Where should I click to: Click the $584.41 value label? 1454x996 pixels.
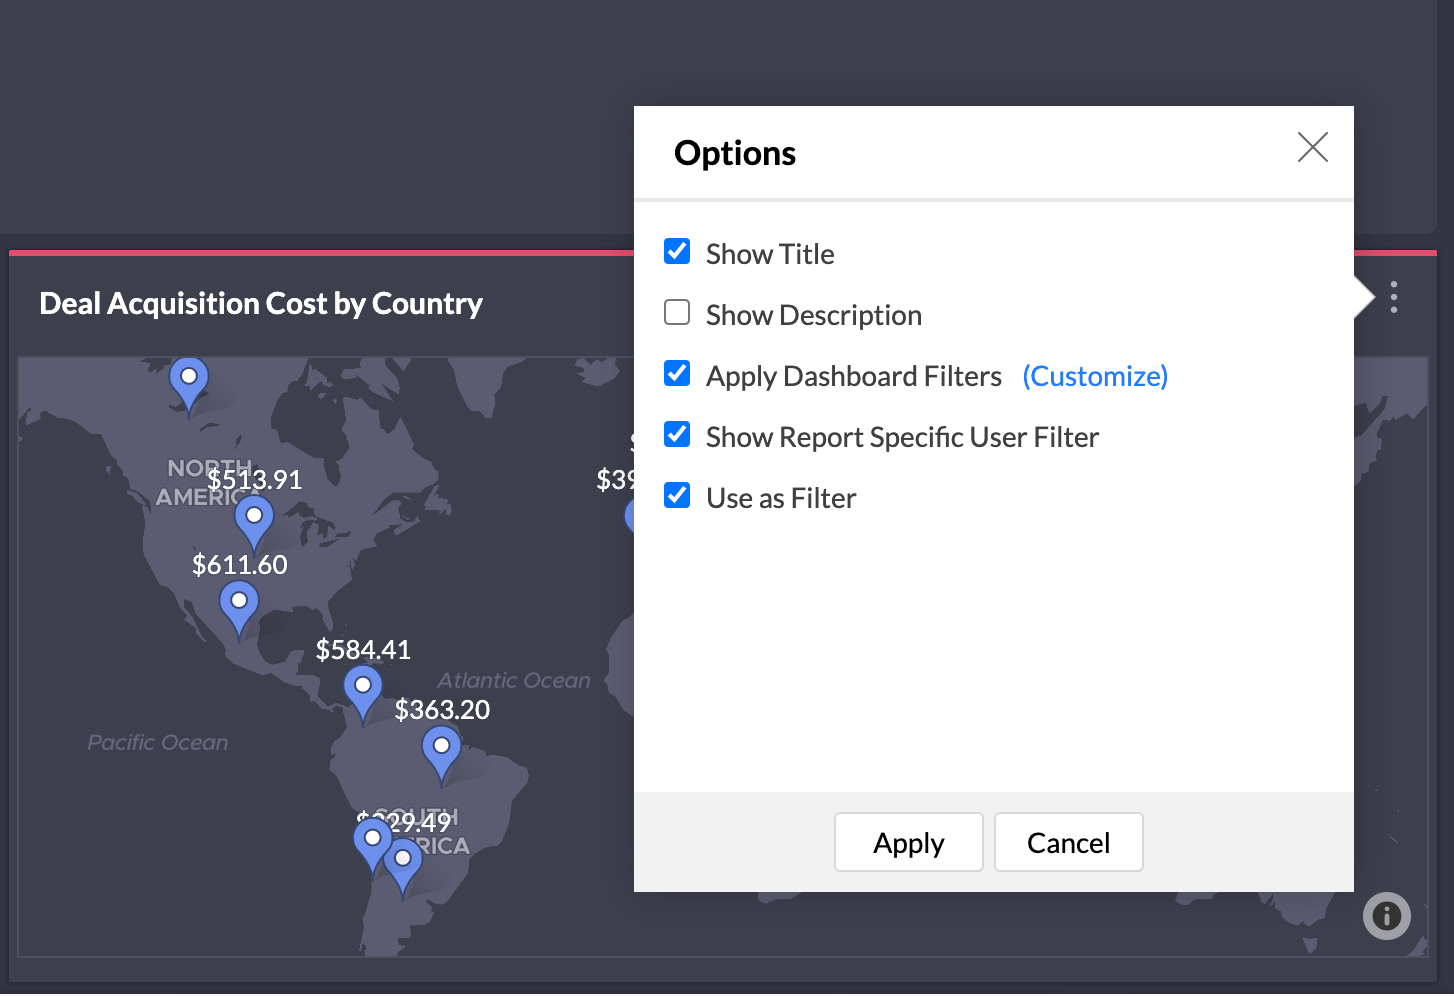pos(363,649)
